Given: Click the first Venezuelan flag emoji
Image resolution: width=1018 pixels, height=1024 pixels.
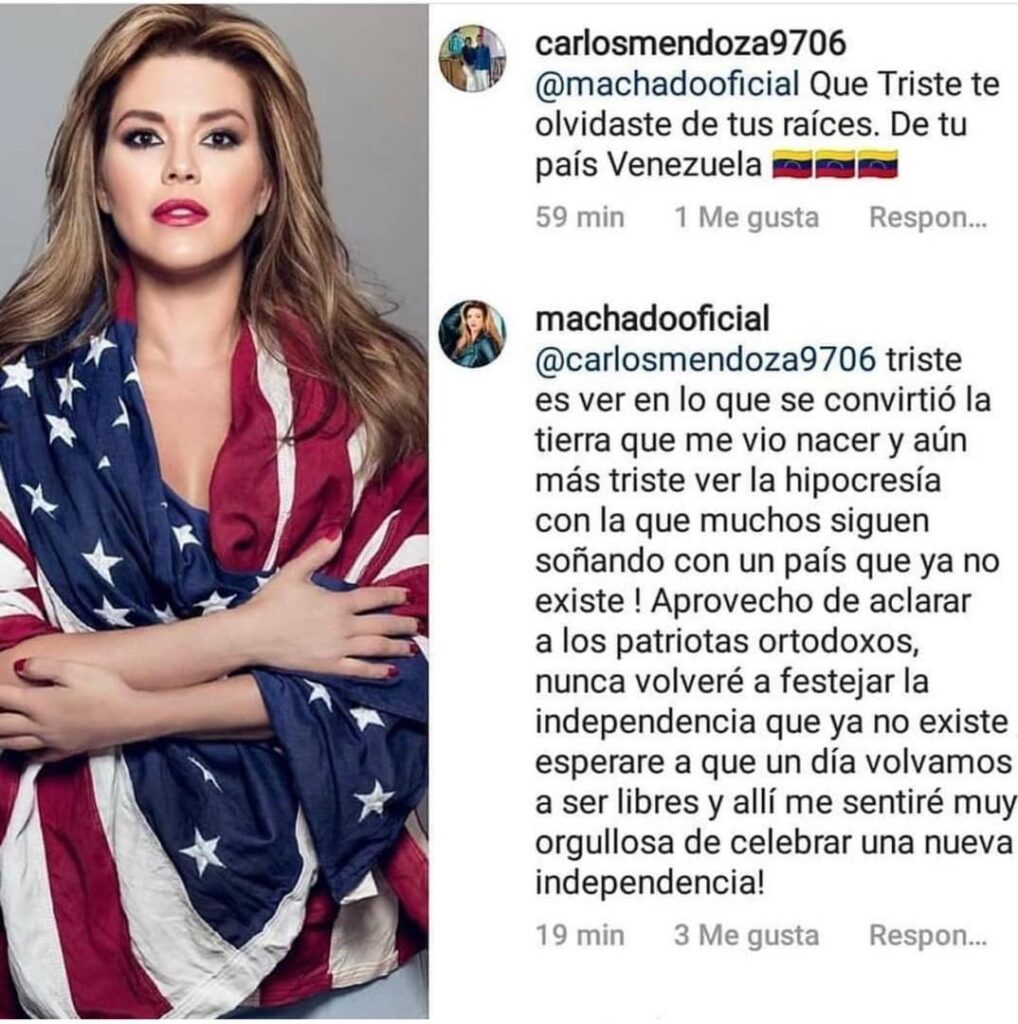Looking at the screenshot, I should click(x=792, y=165).
